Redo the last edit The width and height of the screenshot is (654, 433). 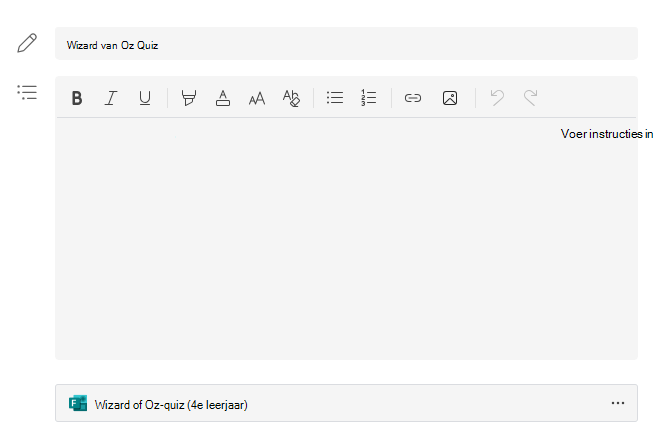(531, 98)
